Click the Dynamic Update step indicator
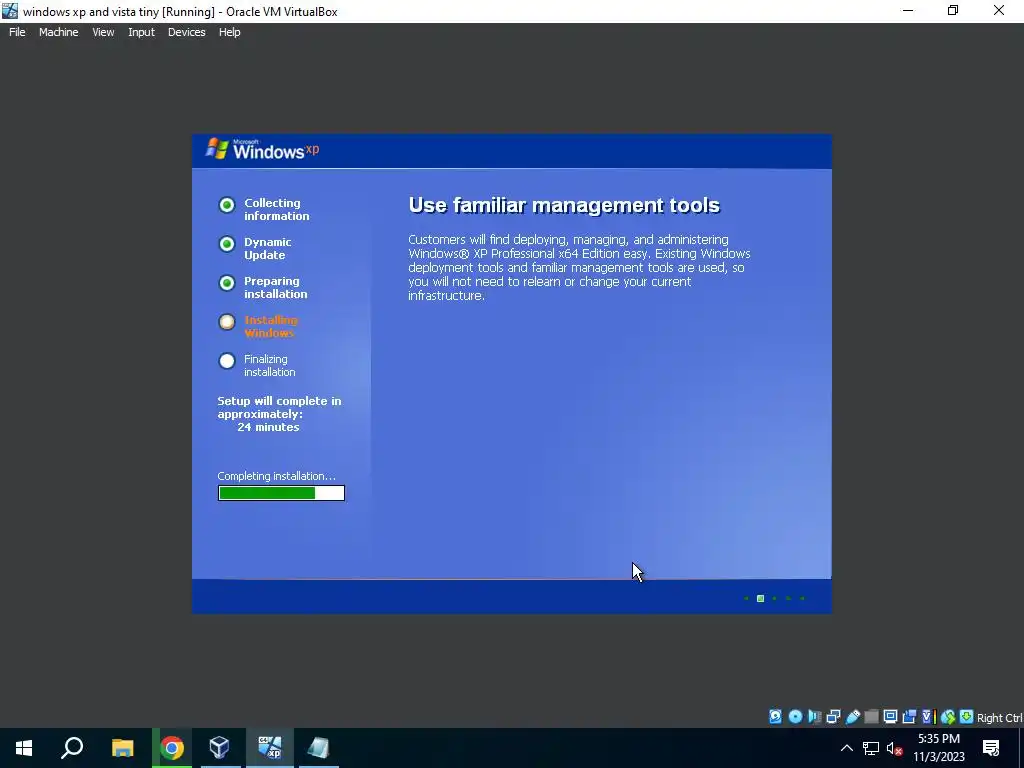Viewport: 1024px width, 768px height. tap(227, 244)
